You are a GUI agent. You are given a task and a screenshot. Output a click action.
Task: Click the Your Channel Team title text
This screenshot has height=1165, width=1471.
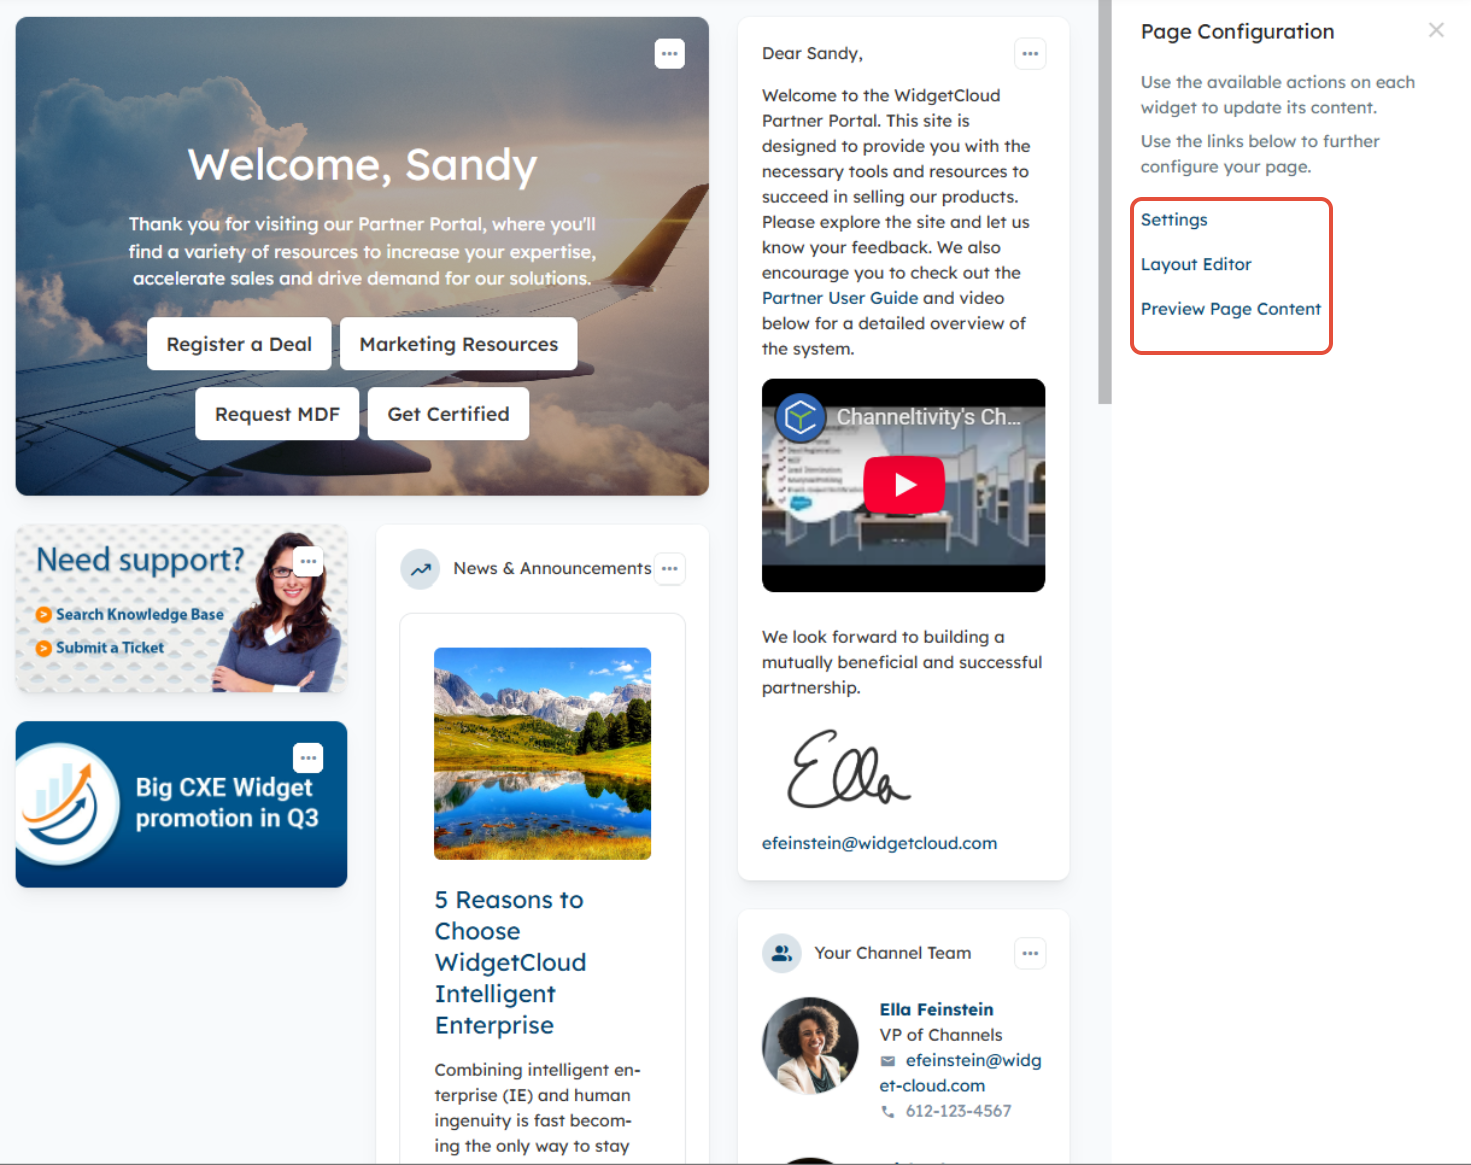892,954
